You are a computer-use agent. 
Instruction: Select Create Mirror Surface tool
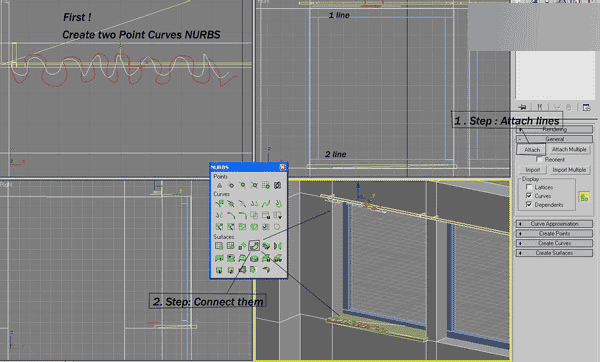pos(277,246)
